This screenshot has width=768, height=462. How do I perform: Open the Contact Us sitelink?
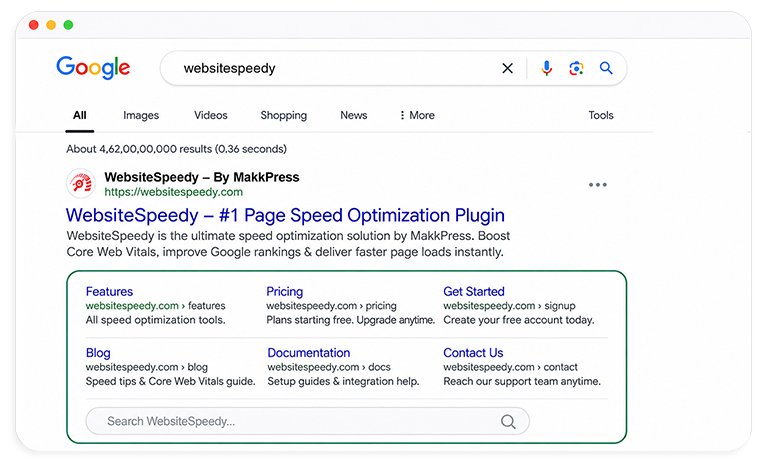473,353
